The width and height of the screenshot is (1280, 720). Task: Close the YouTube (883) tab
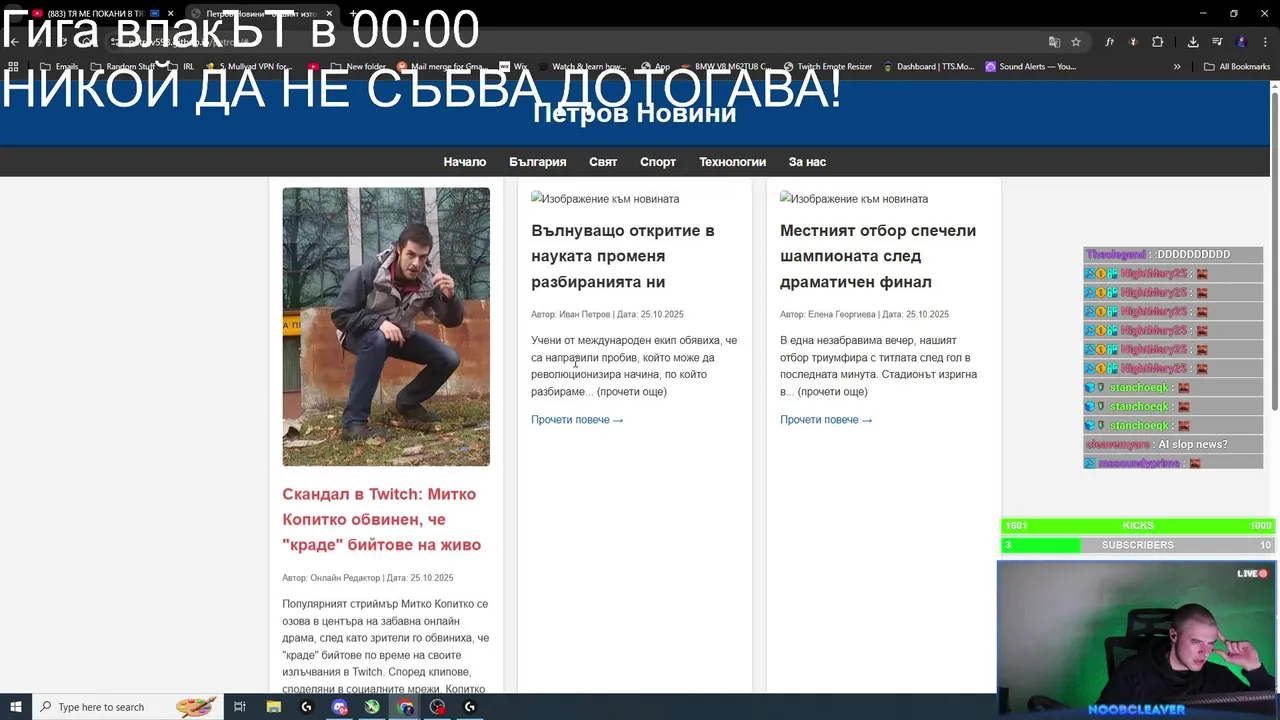coord(169,14)
